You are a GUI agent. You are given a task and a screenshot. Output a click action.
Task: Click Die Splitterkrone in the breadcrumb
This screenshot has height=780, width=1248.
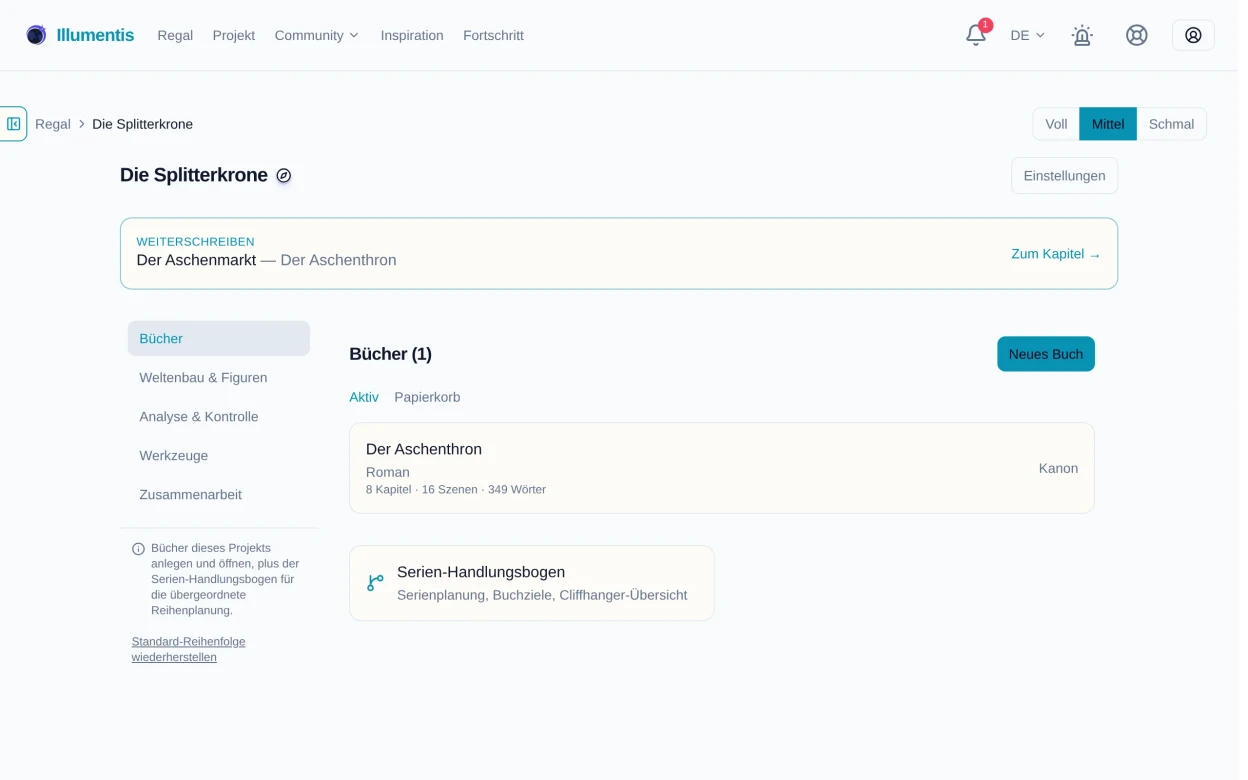(142, 124)
